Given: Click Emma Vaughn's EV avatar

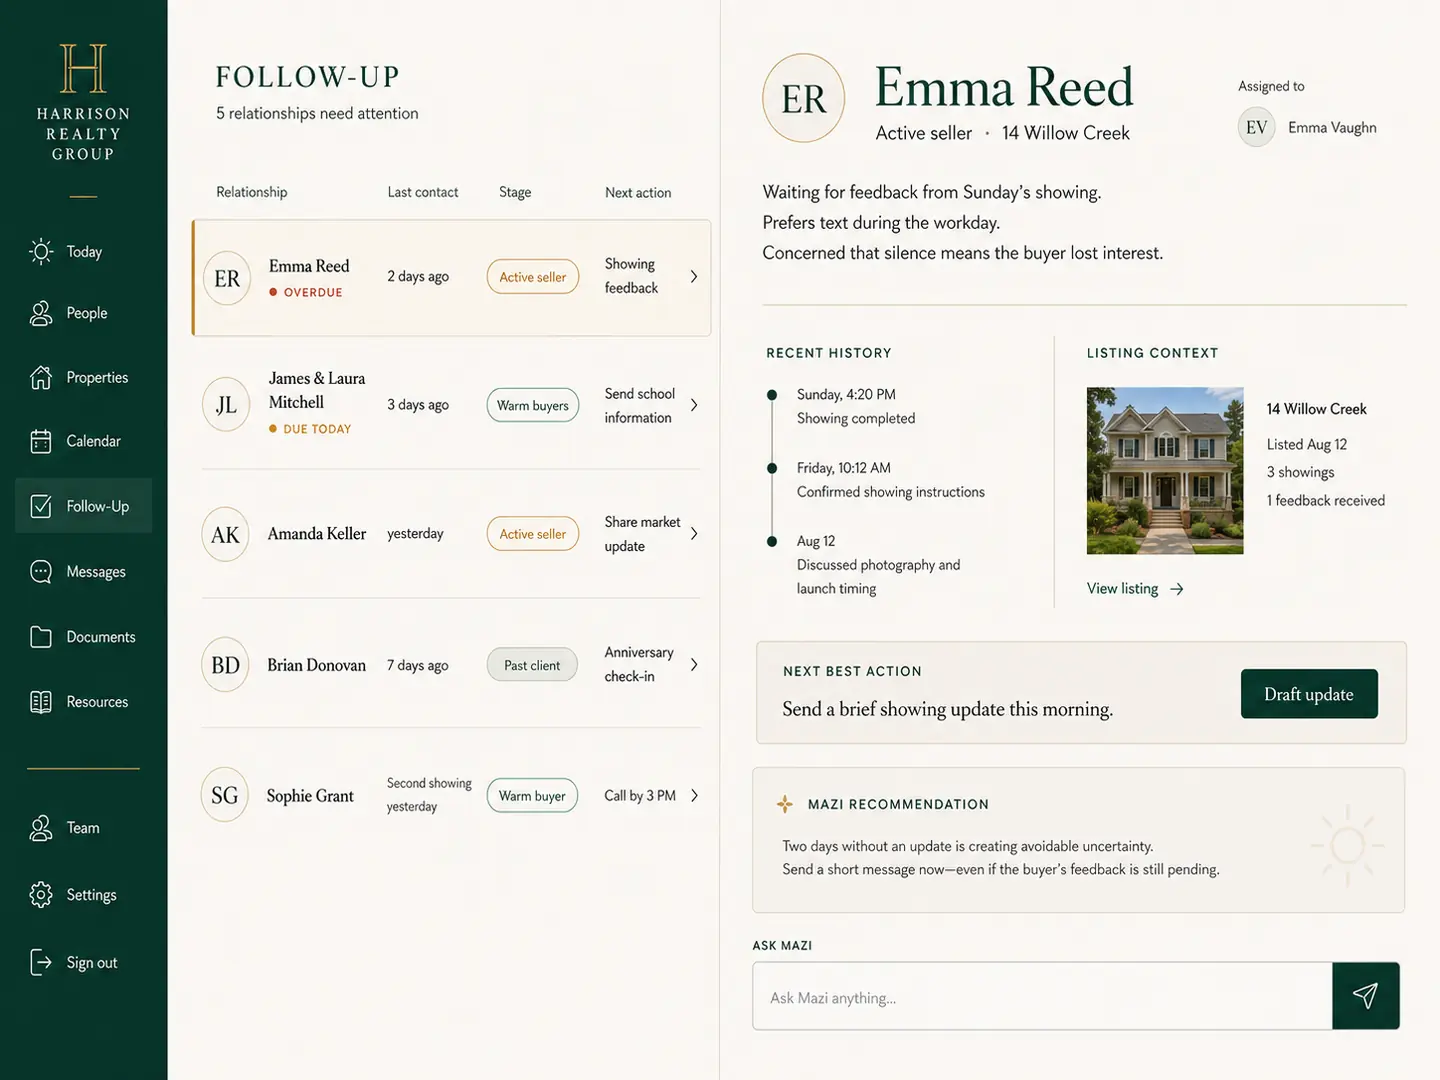Looking at the screenshot, I should [1256, 128].
